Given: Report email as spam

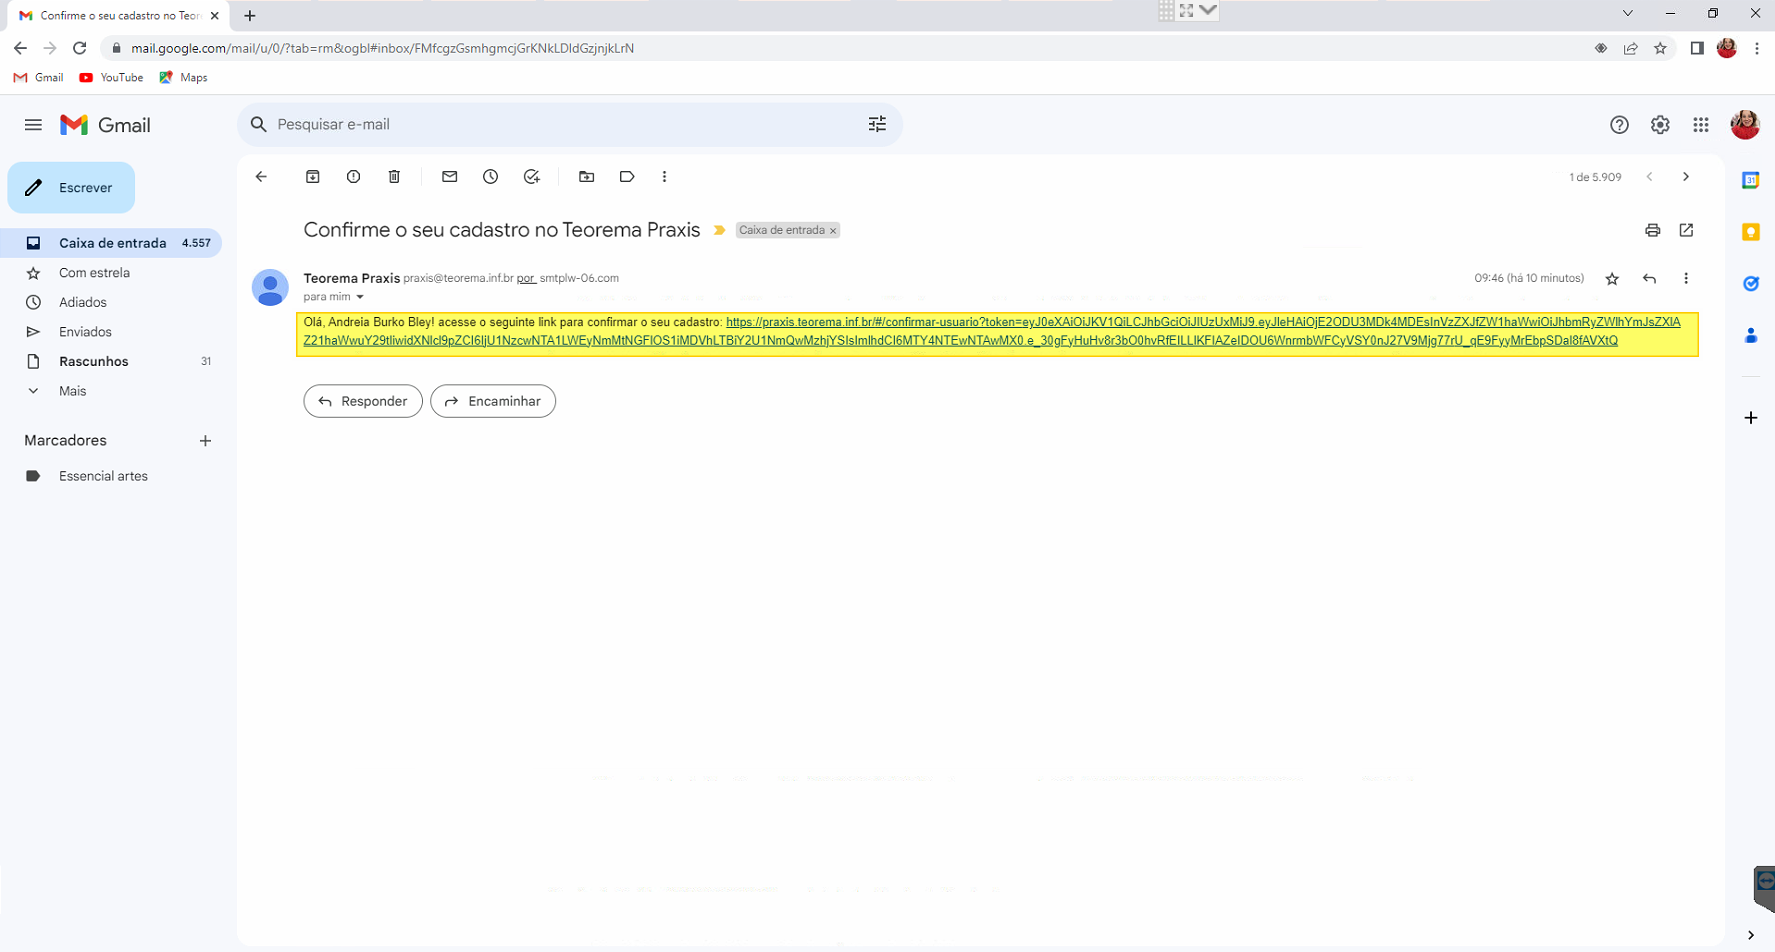Looking at the screenshot, I should pyautogui.click(x=354, y=177).
